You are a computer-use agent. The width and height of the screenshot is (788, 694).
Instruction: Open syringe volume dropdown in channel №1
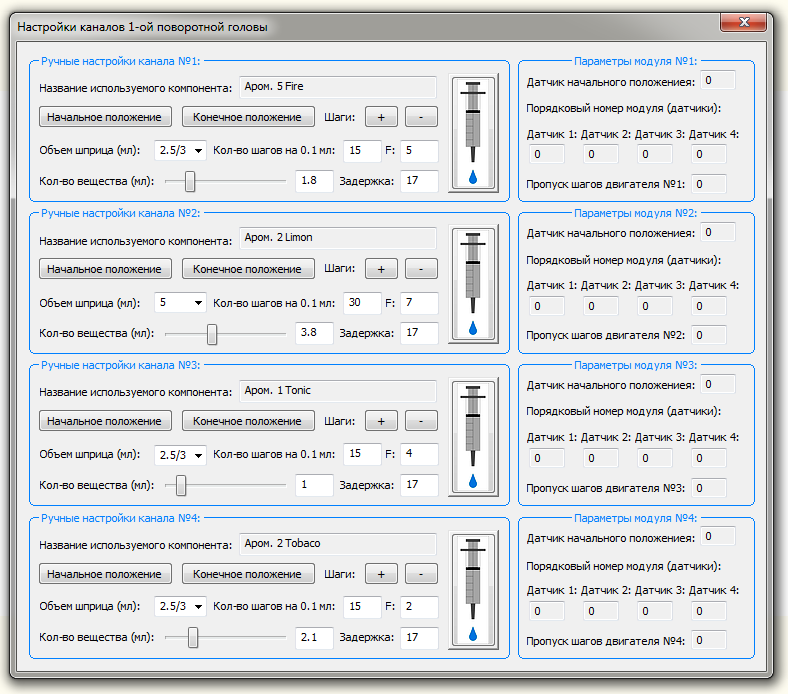pos(180,150)
